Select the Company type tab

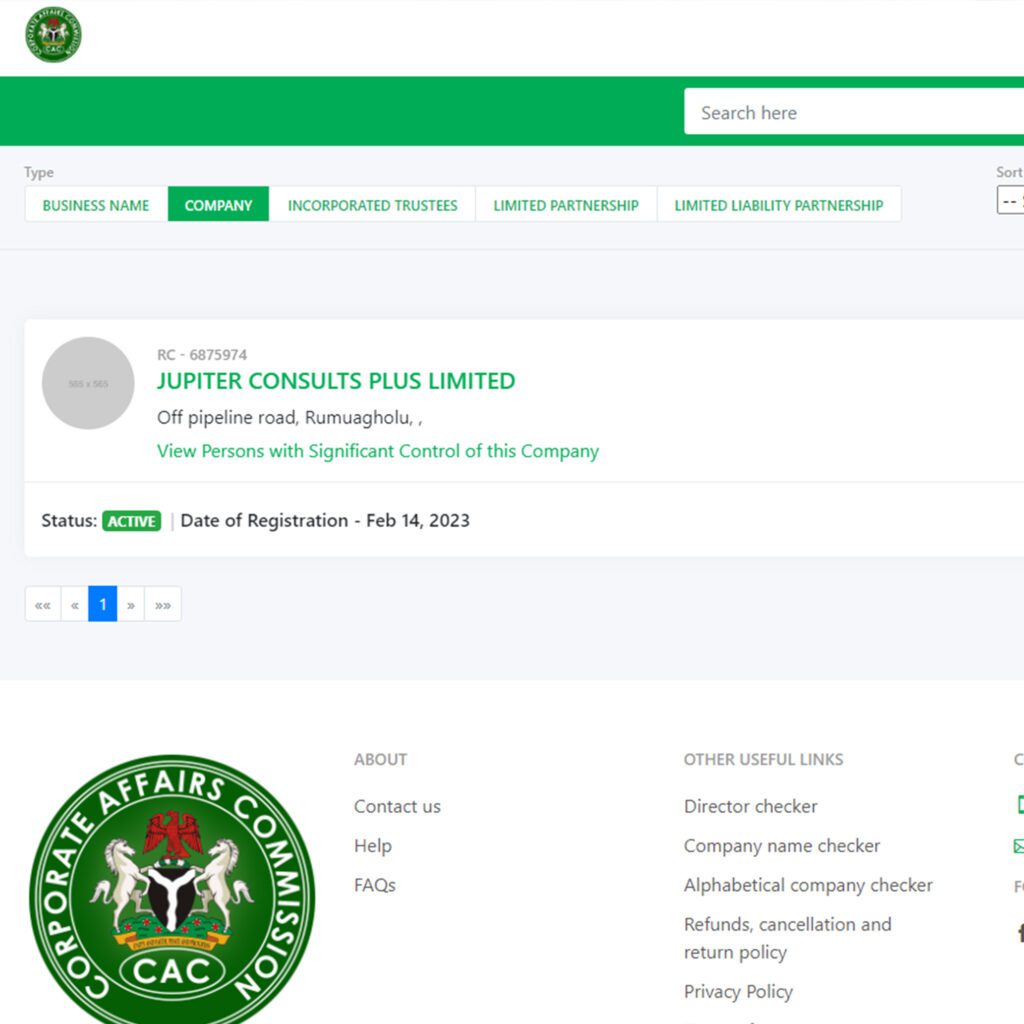click(x=218, y=205)
